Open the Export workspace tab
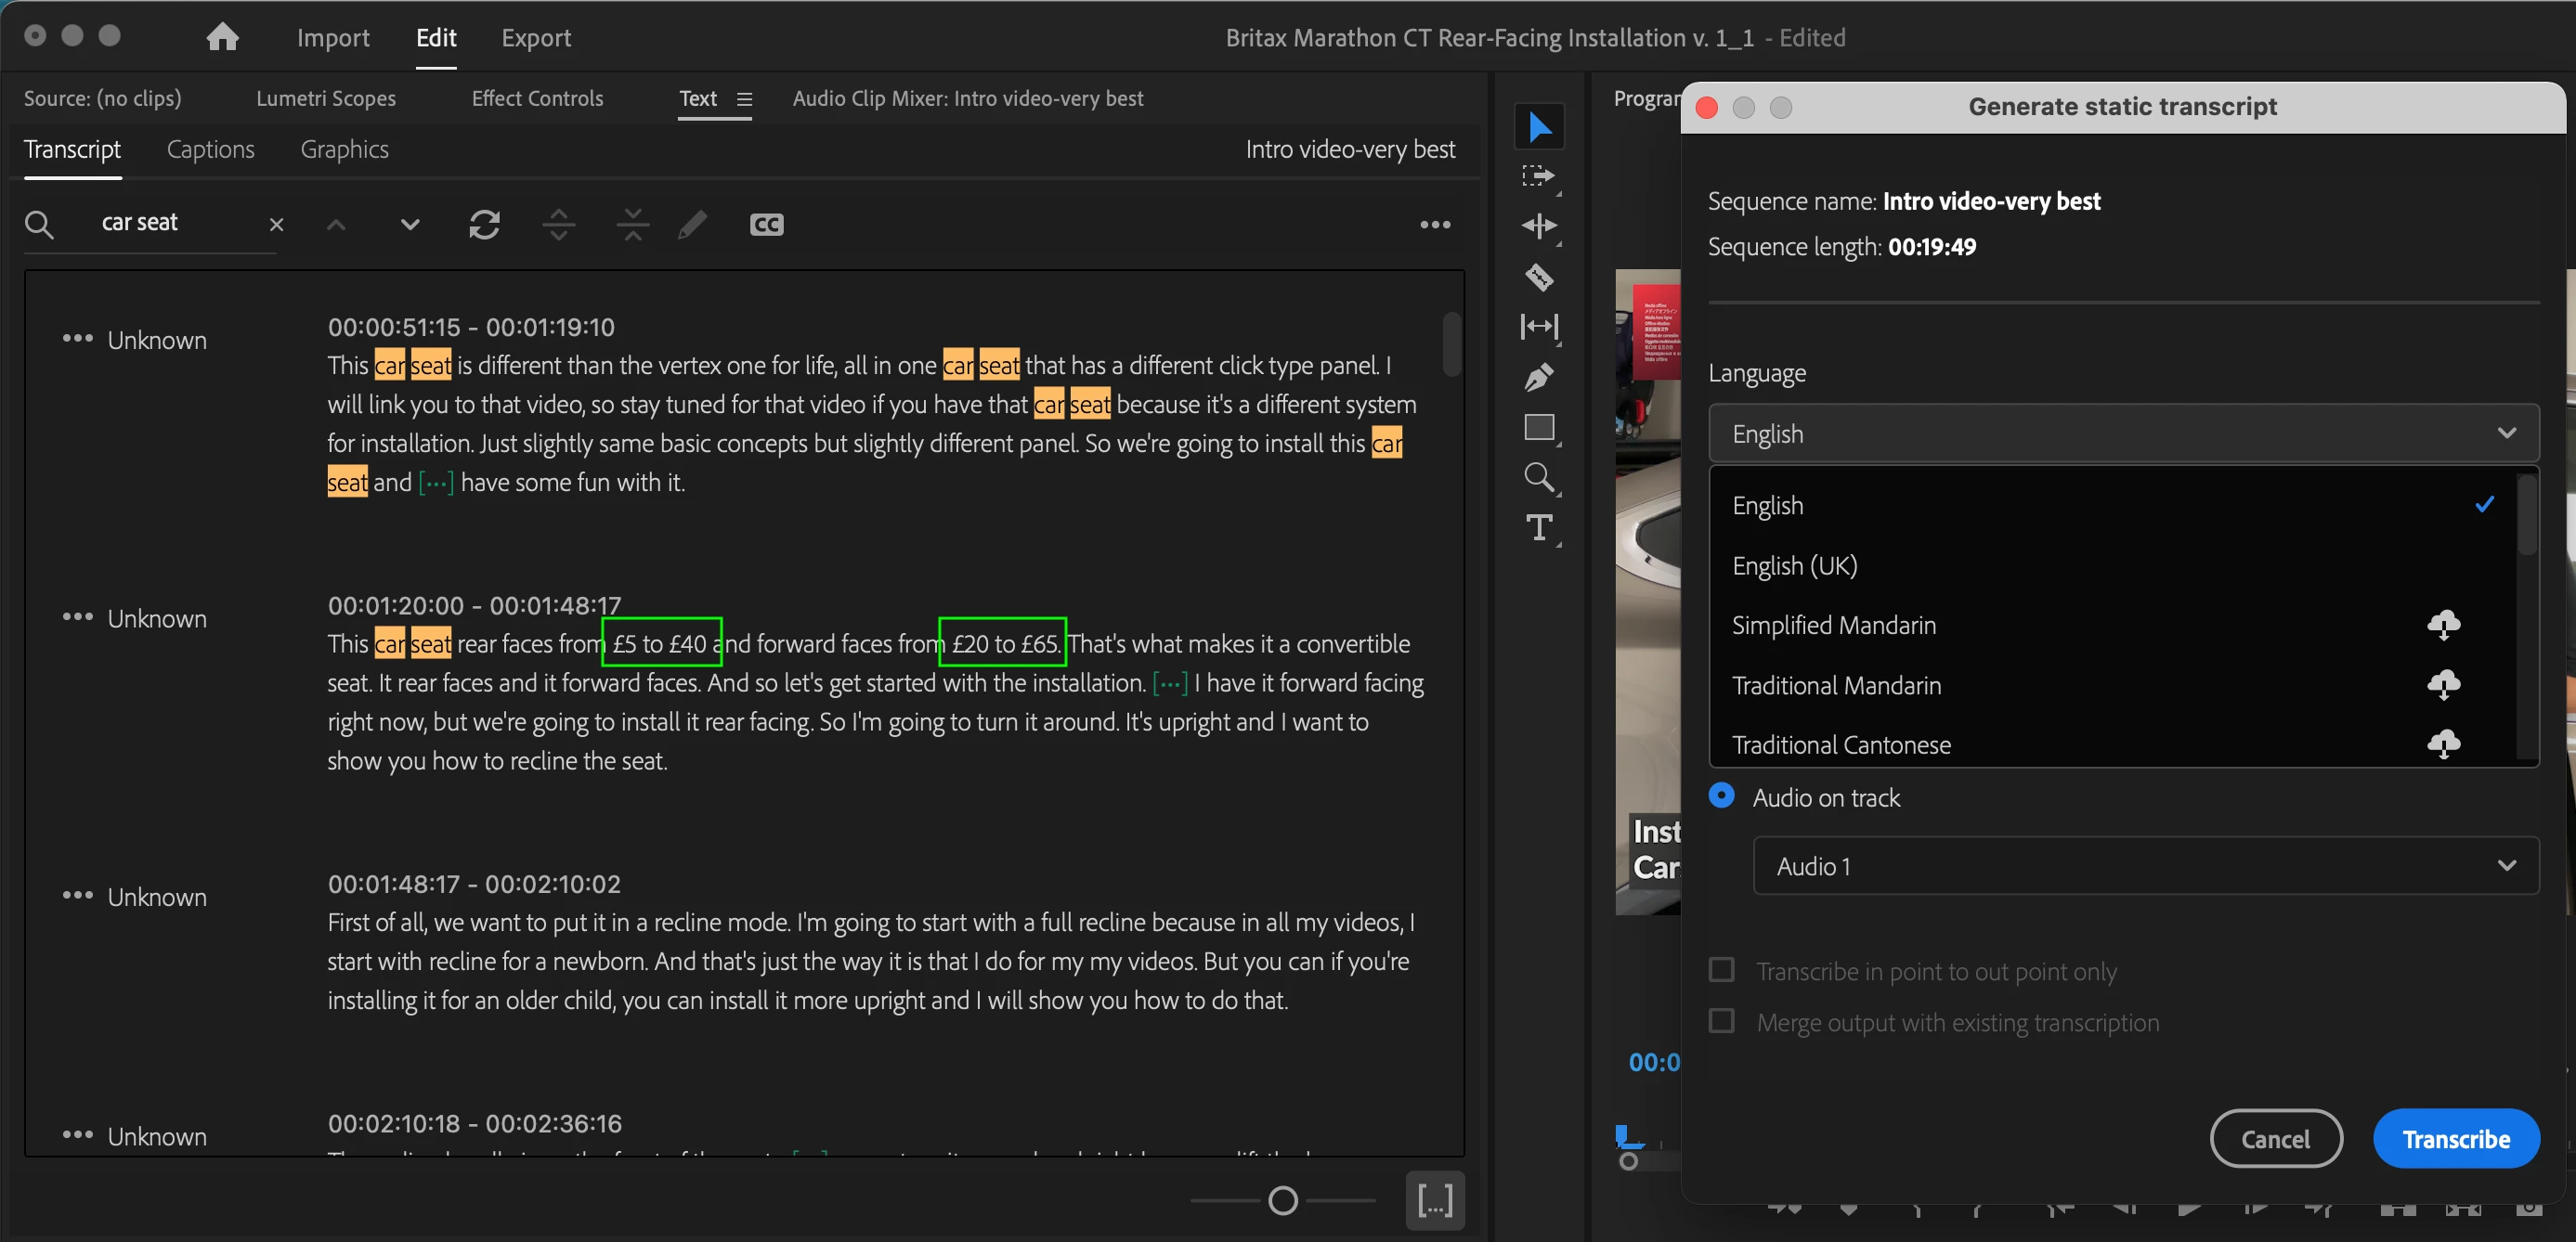 (x=536, y=37)
